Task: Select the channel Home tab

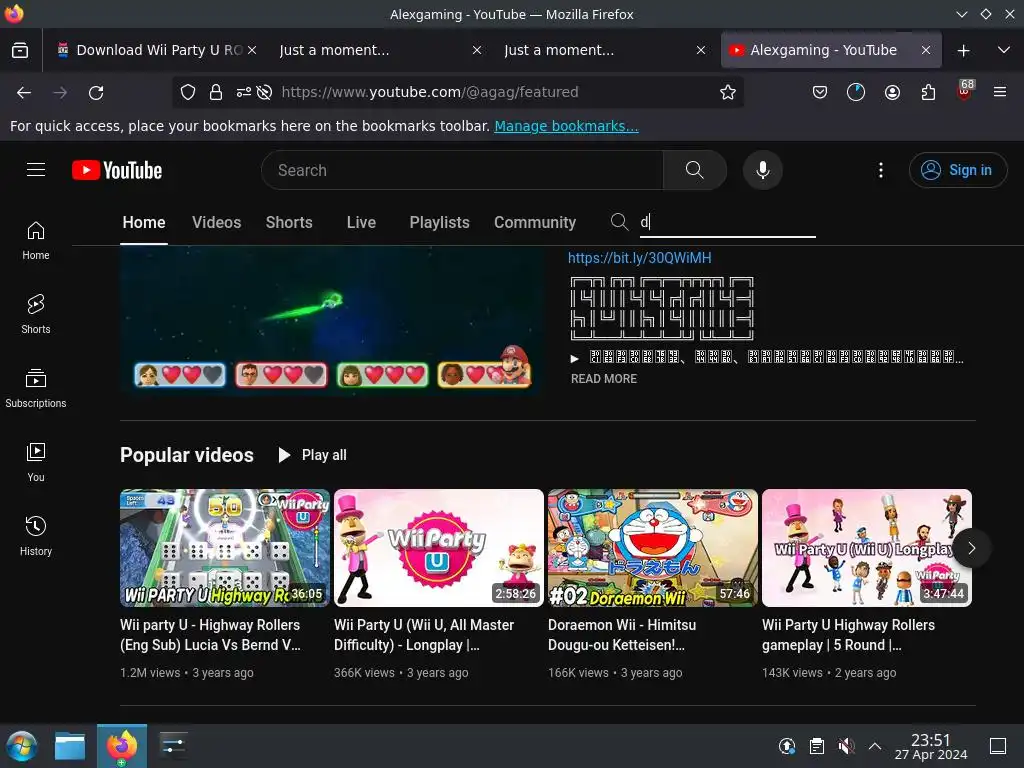Action: click(144, 222)
